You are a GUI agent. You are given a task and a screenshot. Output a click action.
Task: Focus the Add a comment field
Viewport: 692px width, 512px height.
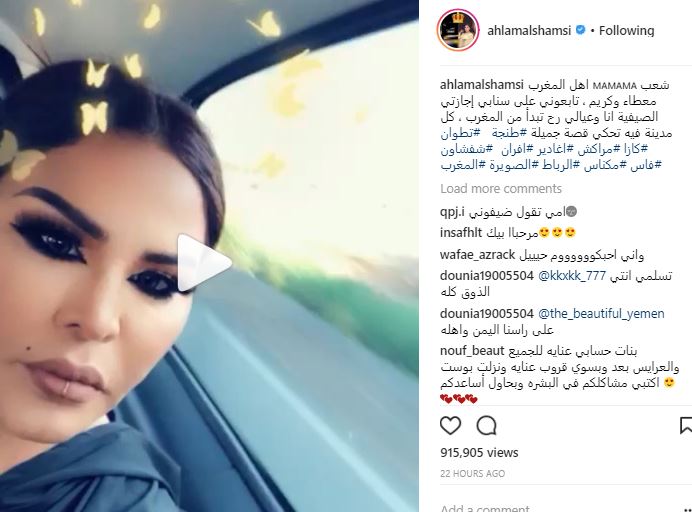coord(565,508)
